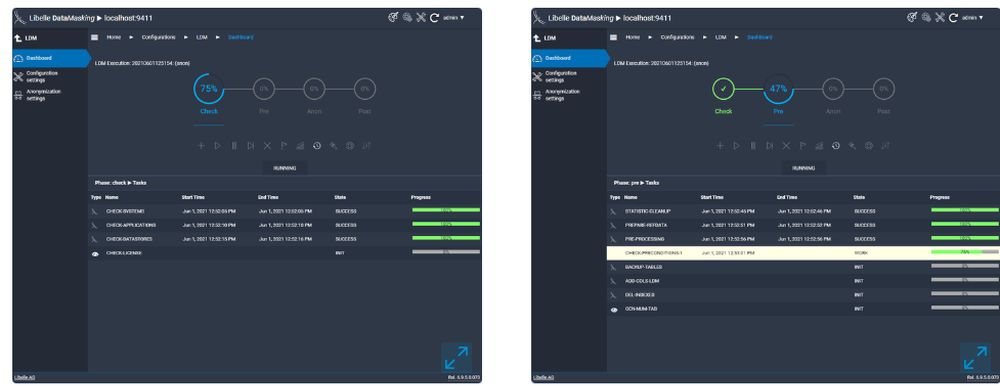
Task: Click Home breadcrumb in the check-phase window
Action: 114,37
